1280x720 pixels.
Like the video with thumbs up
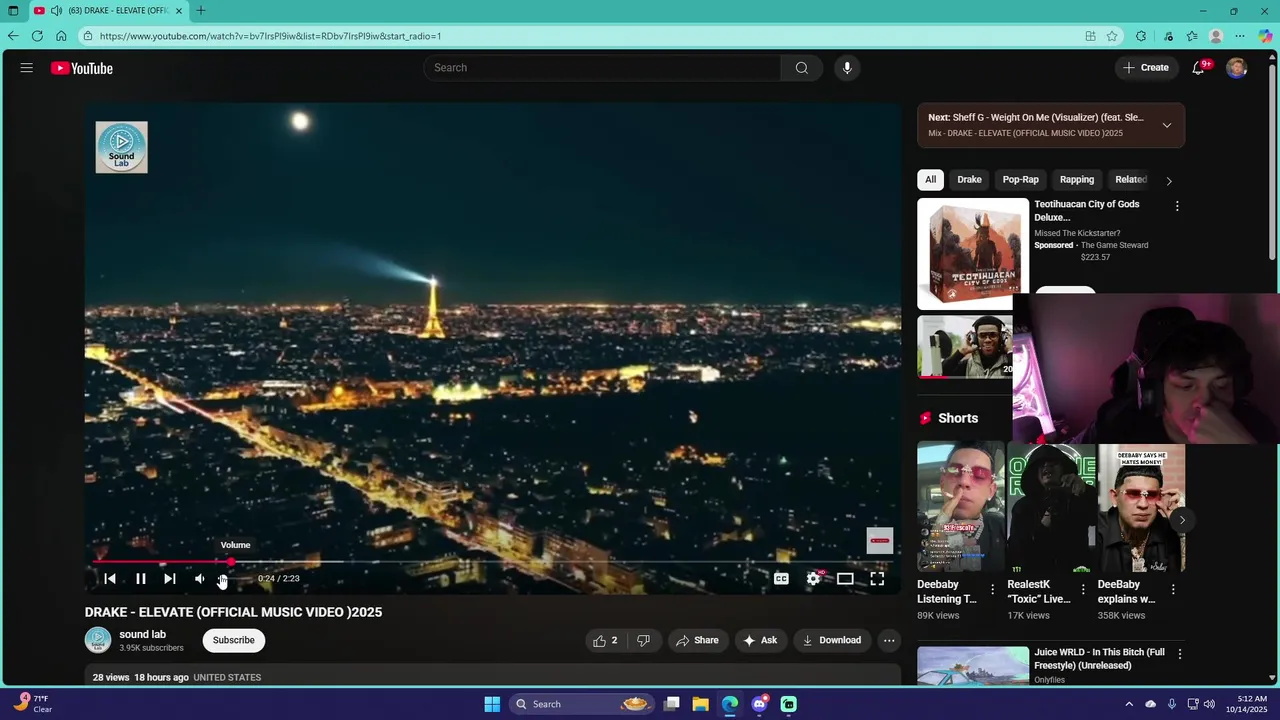[605, 641]
